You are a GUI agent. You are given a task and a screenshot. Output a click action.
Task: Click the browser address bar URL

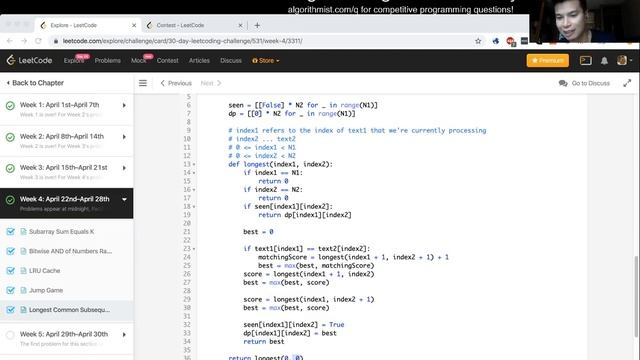pos(182,41)
